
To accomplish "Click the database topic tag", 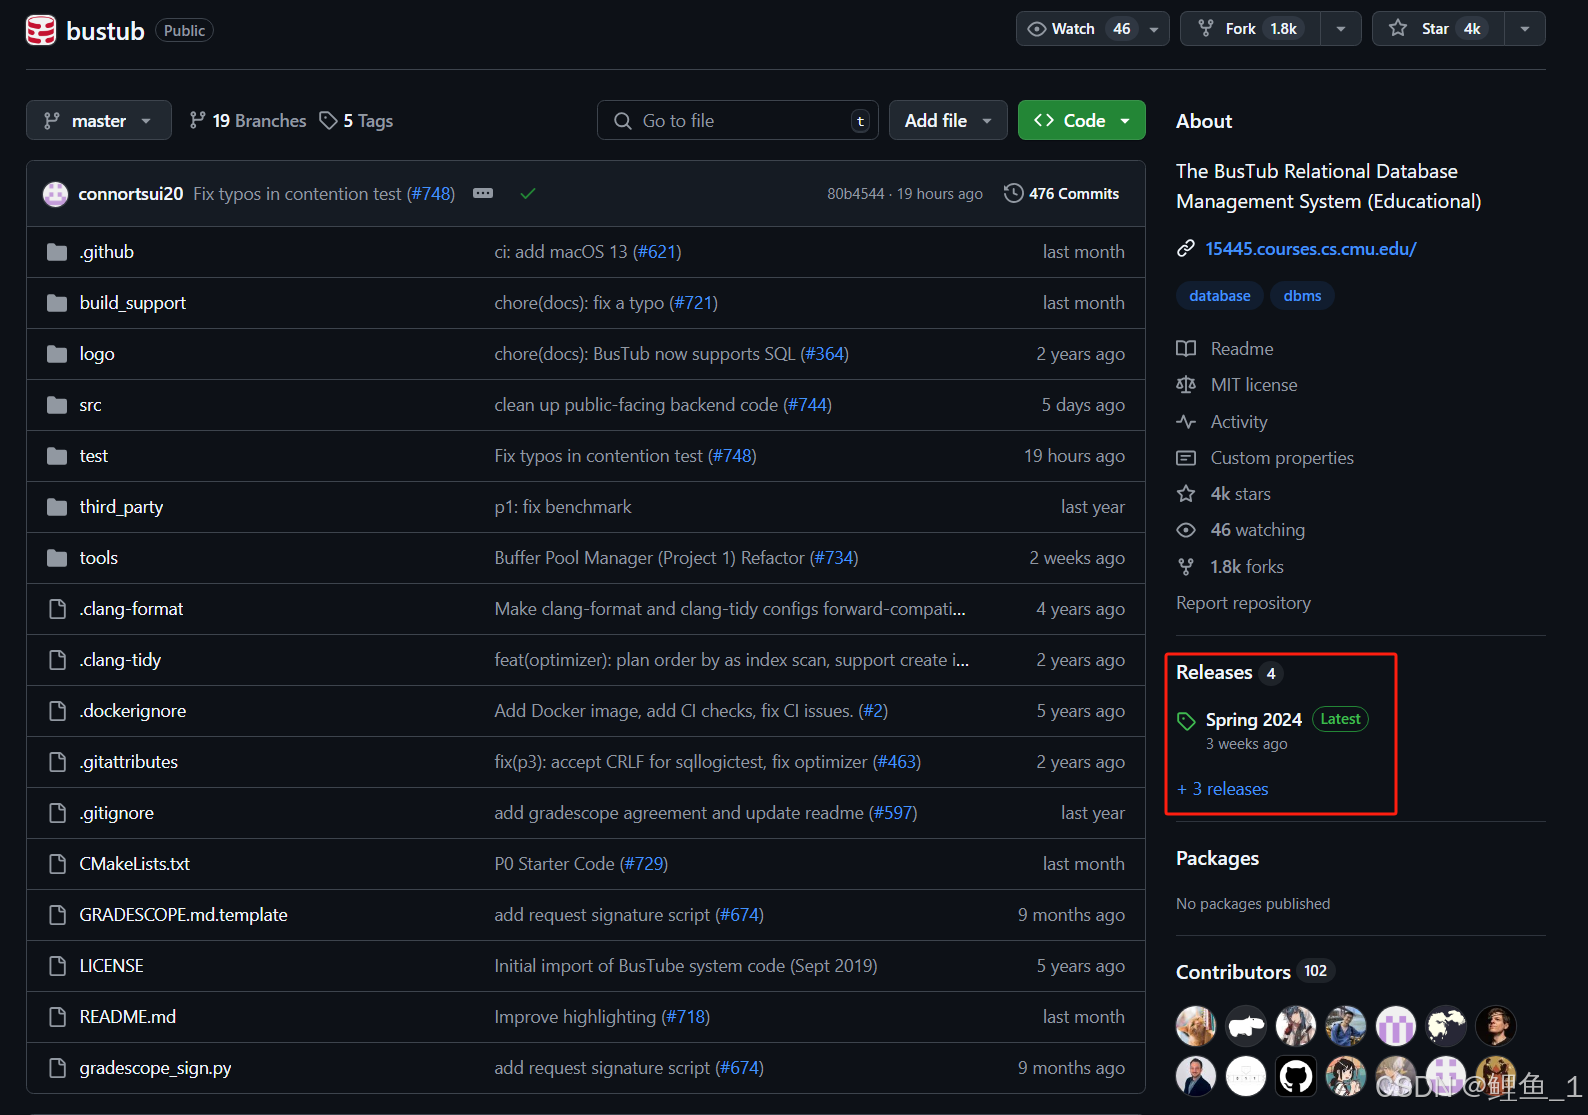I will [x=1219, y=296].
